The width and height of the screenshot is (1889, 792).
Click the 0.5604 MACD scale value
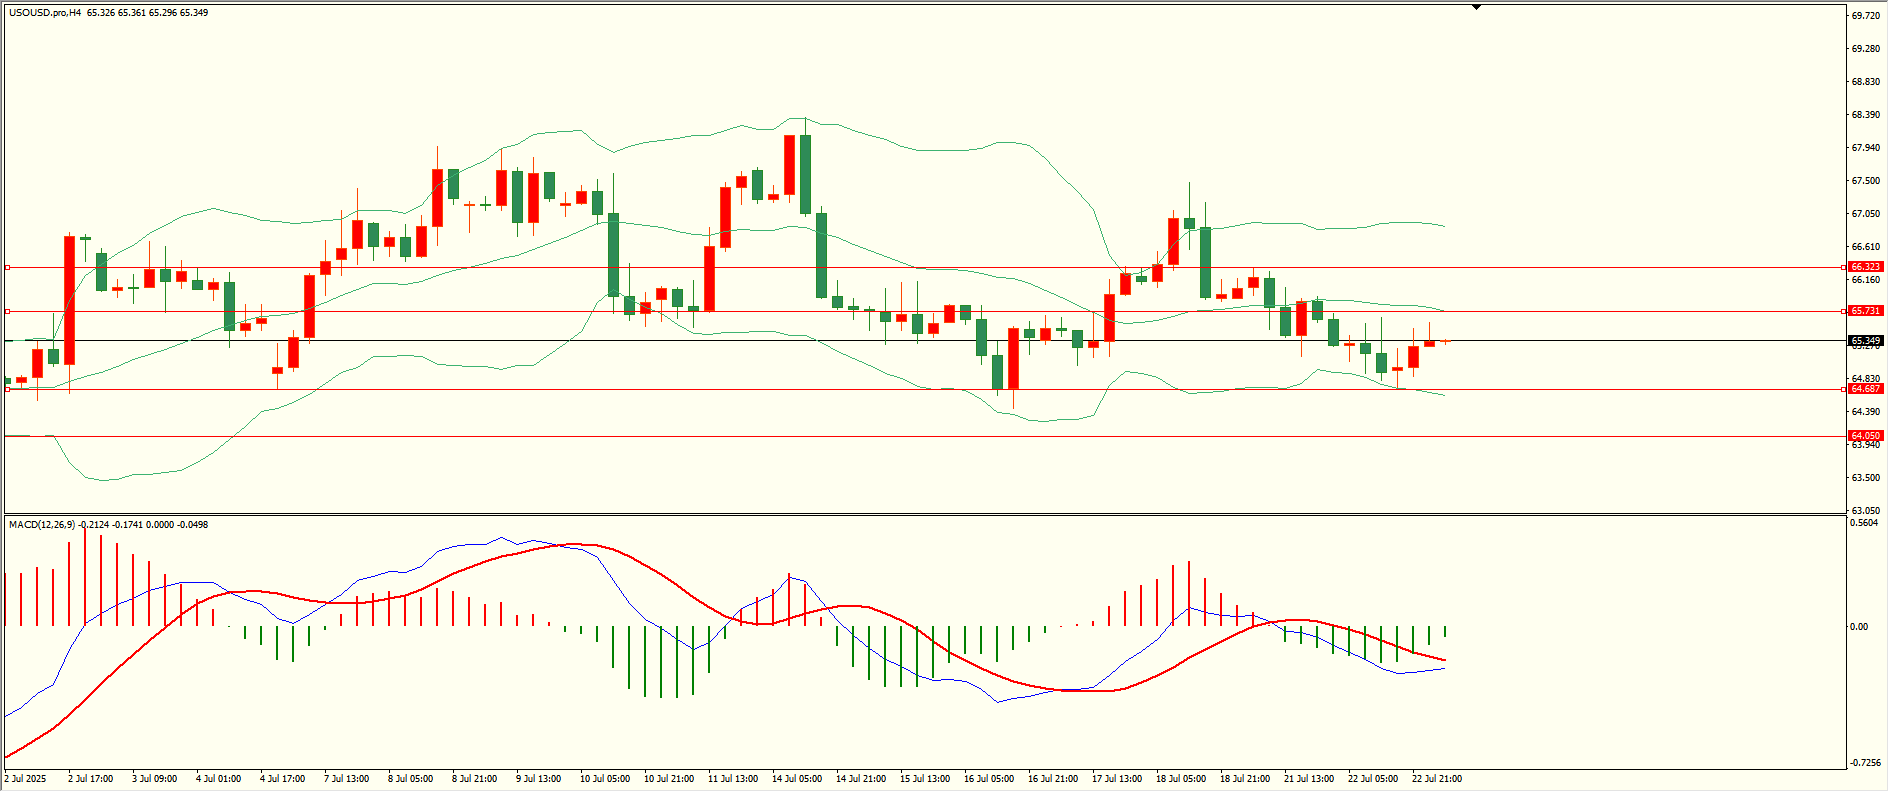(1866, 523)
